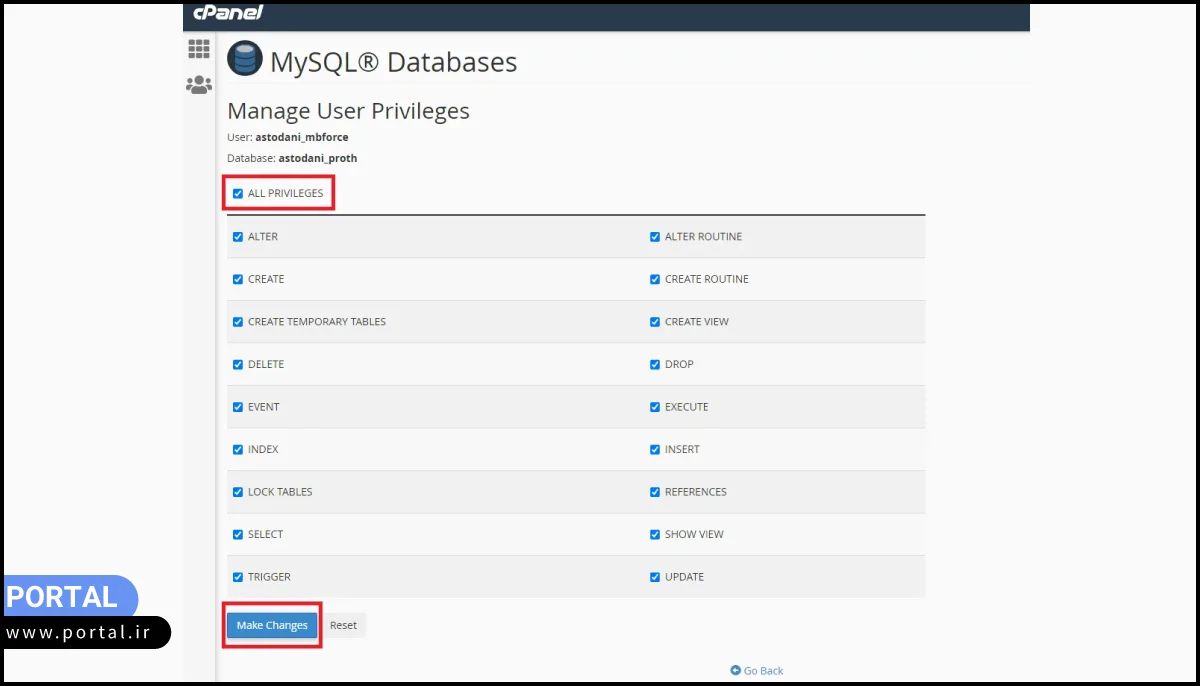The image size is (1200, 686).
Task: Click the MySQL Databases barrel icon
Action: (x=245, y=60)
